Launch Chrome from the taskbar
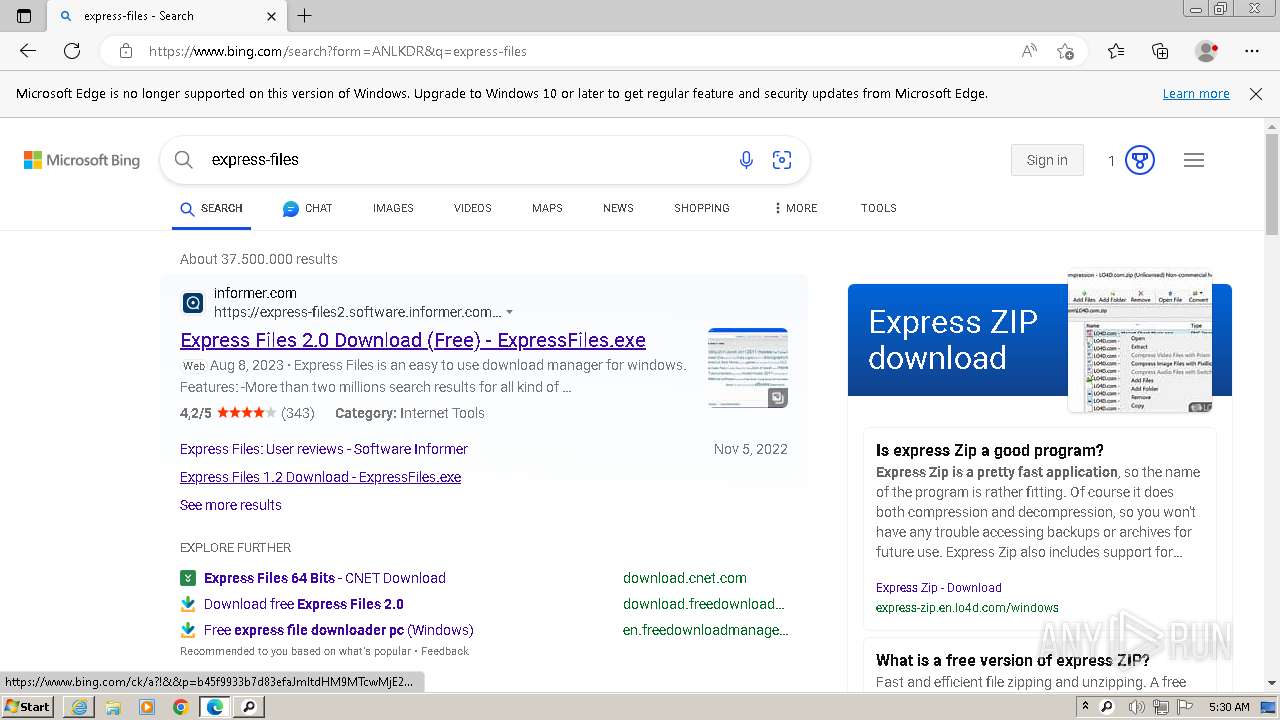Image resolution: width=1280 pixels, height=720 pixels. [181, 707]
